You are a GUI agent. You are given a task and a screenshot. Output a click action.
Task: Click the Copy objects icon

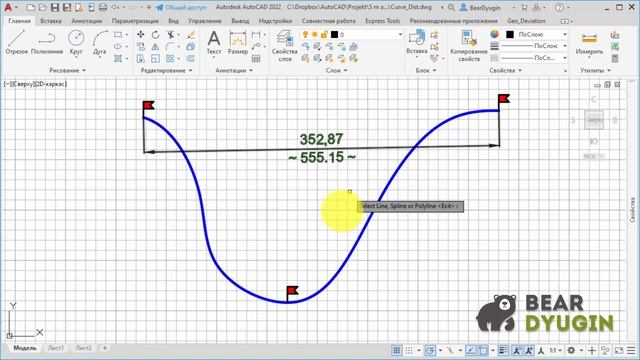pos(140,47)
